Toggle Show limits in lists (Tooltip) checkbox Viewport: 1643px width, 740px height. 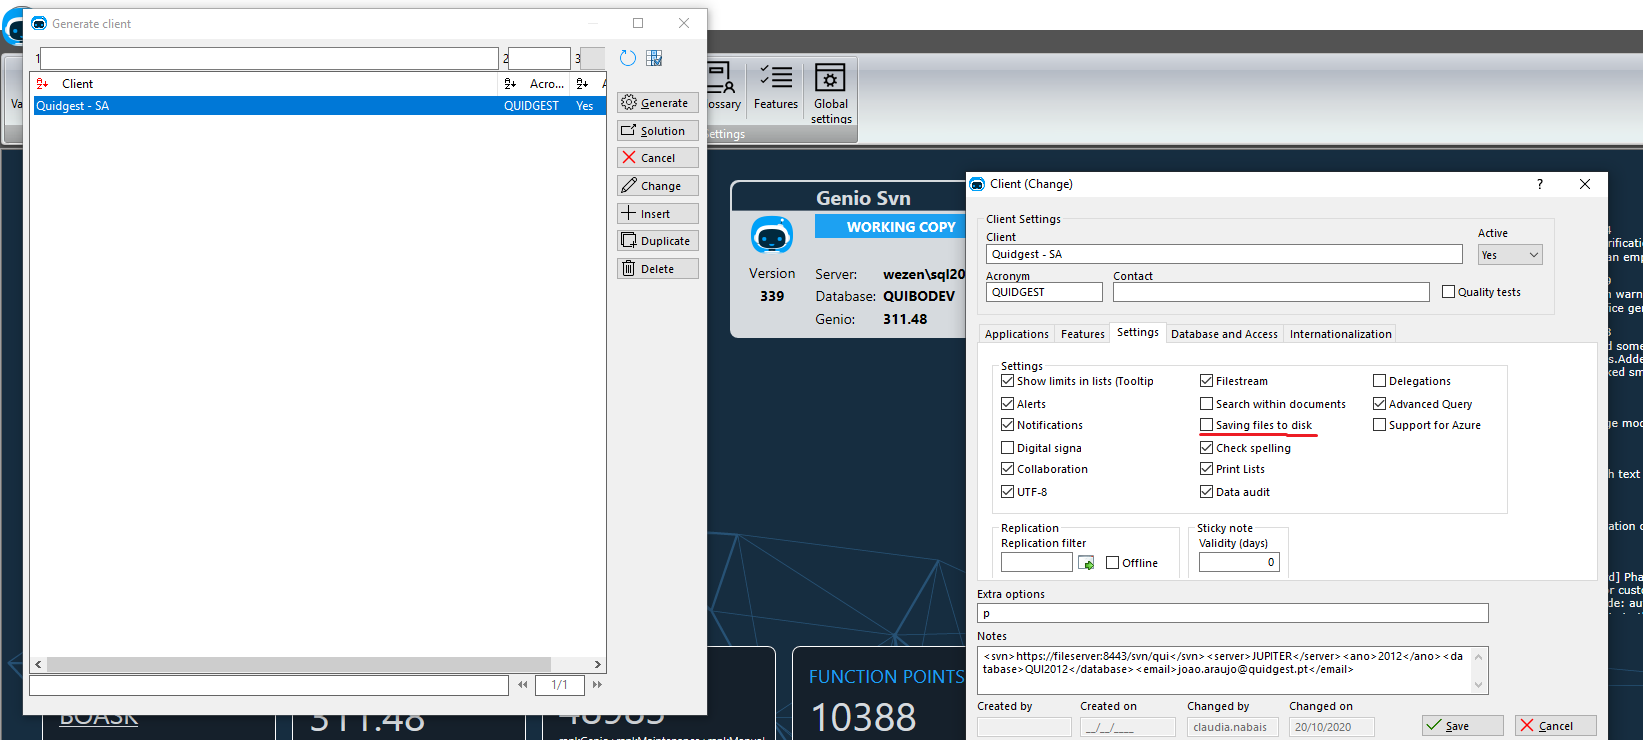[x=1008, y=381]
